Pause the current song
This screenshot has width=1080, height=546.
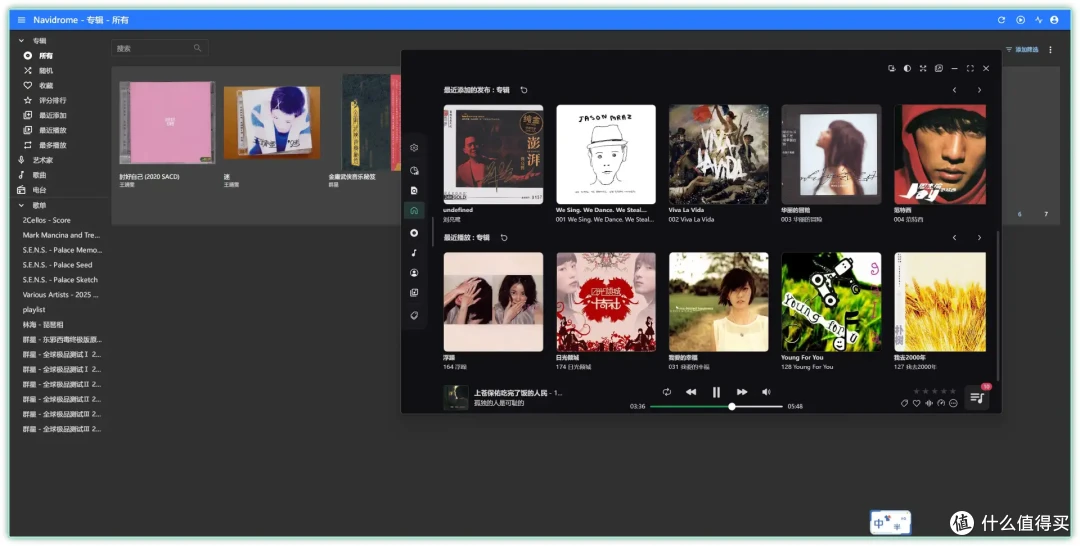[716, 392]
